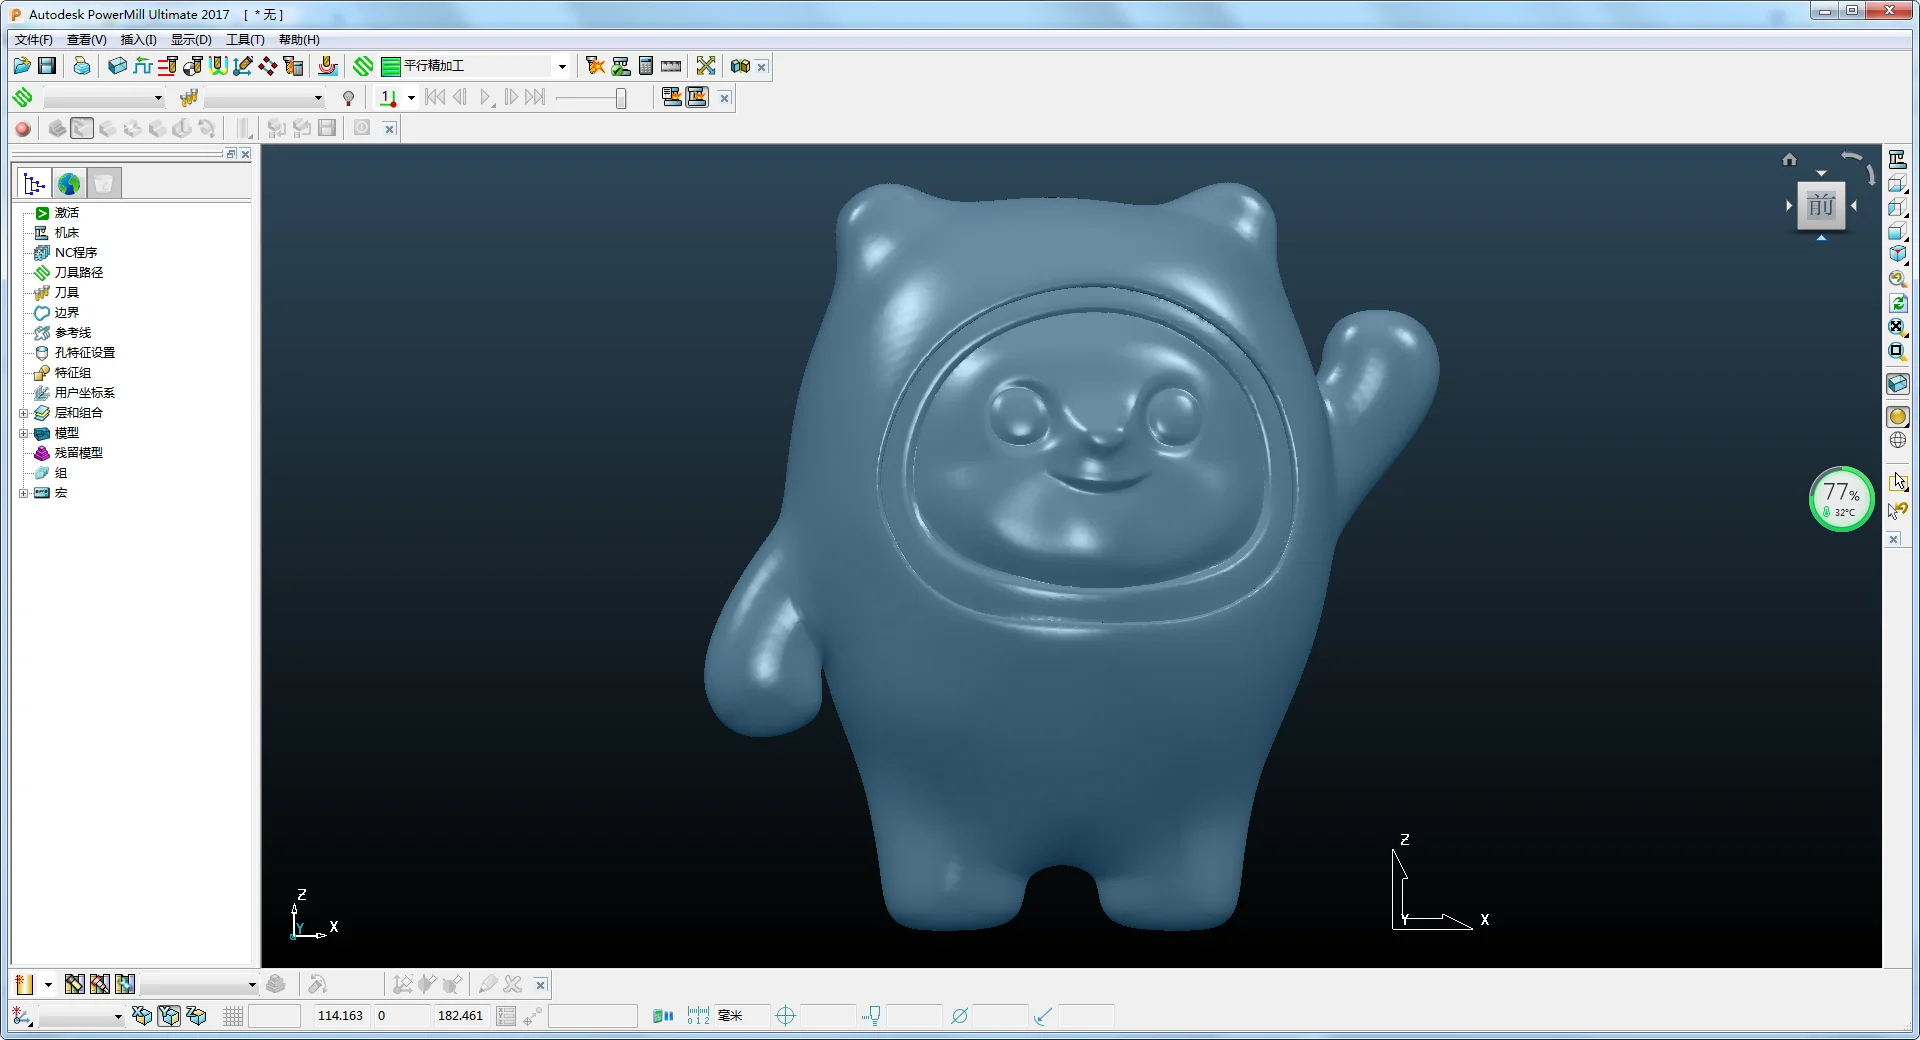Click the Block creation cube icon
Viewport: 1920px width, 1040px height.
[117, 66]
